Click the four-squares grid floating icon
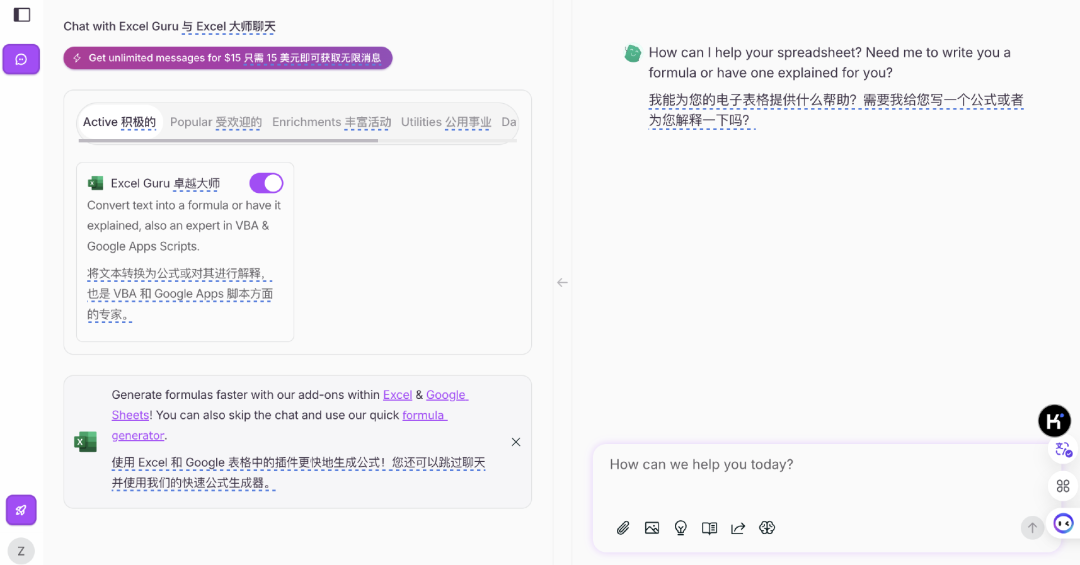1080x565 pixels. (1063, 486)
